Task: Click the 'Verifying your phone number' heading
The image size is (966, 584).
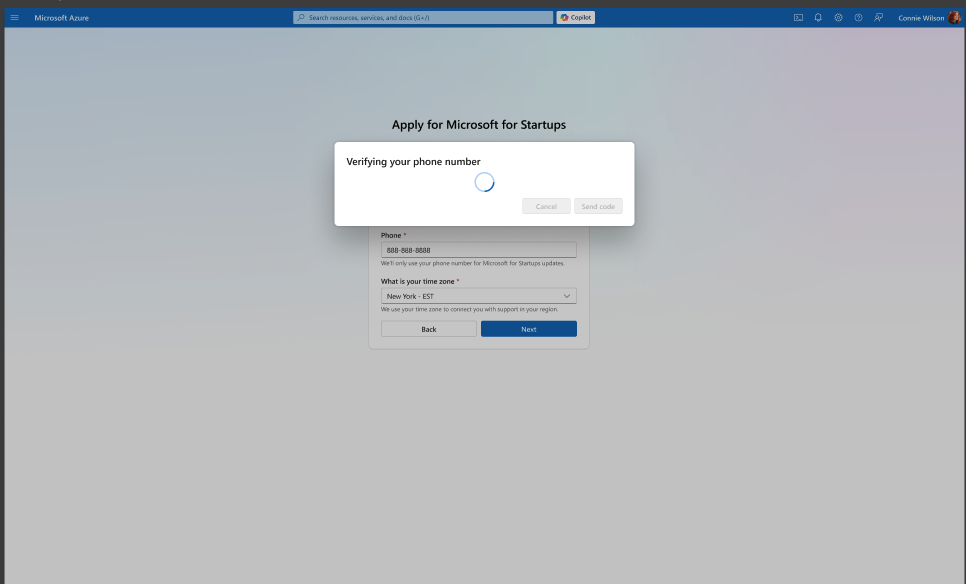Action: 413,161
